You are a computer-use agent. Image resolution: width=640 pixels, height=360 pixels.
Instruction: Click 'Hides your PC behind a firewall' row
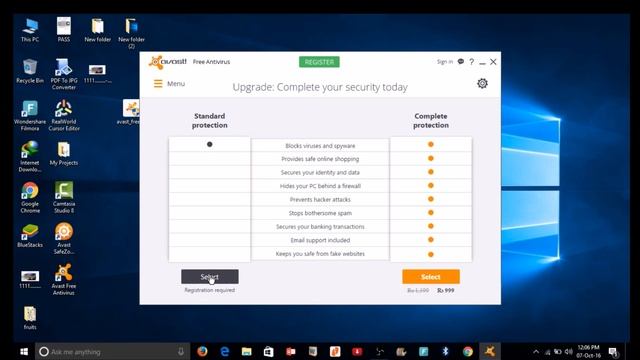(320, 186)
